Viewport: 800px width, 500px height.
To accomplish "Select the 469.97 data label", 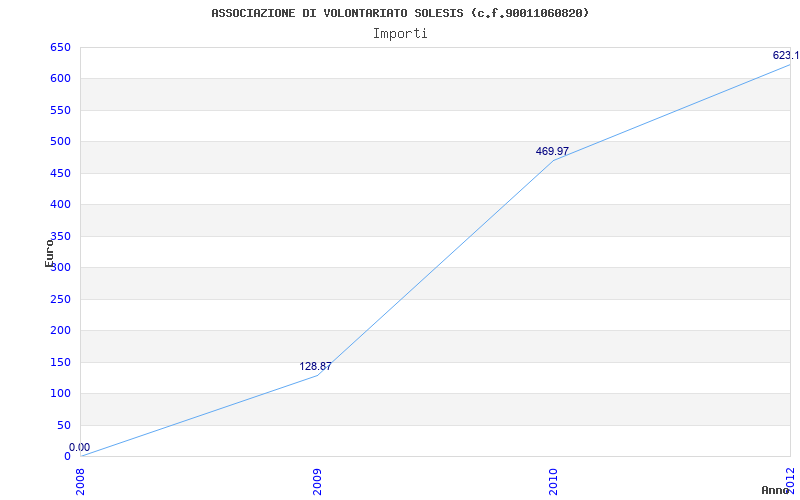I will [x=552, y=152].
